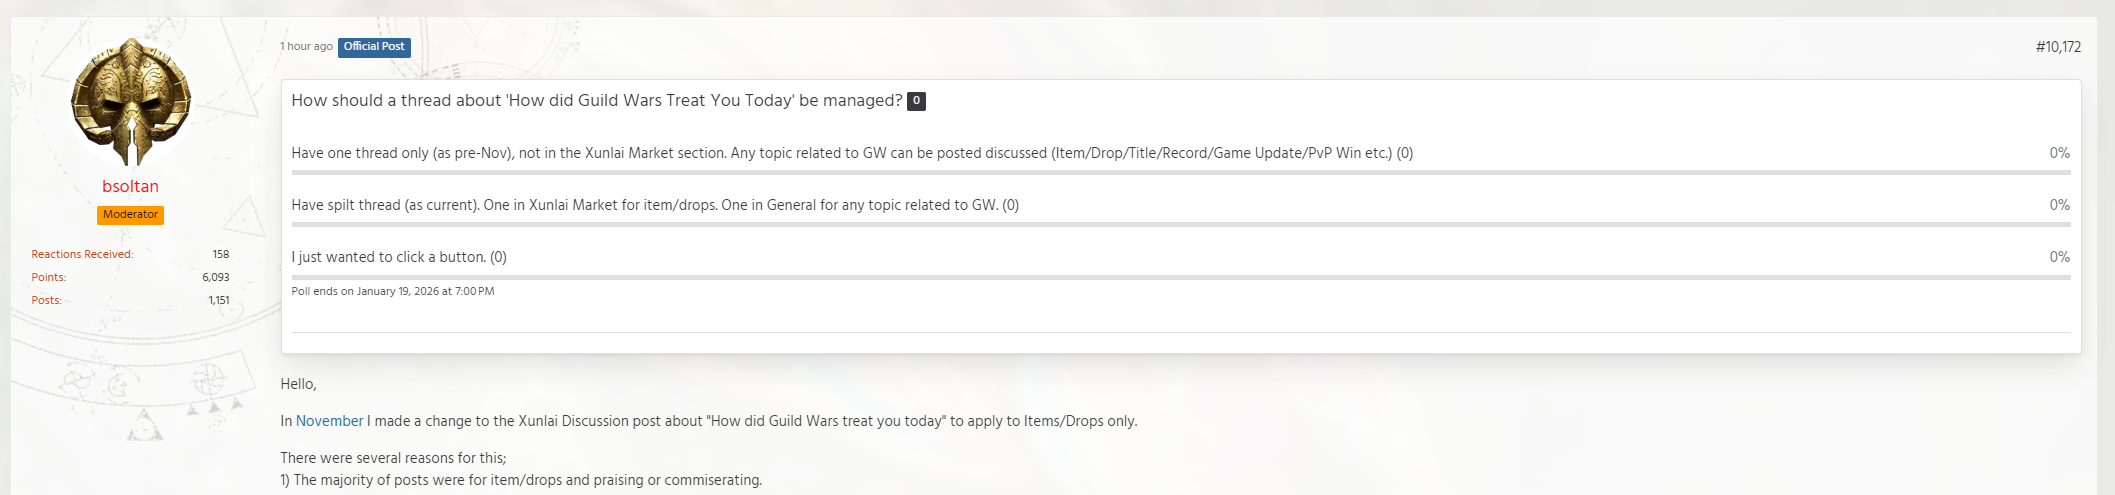Open the bsoltan username profile link

130,186
